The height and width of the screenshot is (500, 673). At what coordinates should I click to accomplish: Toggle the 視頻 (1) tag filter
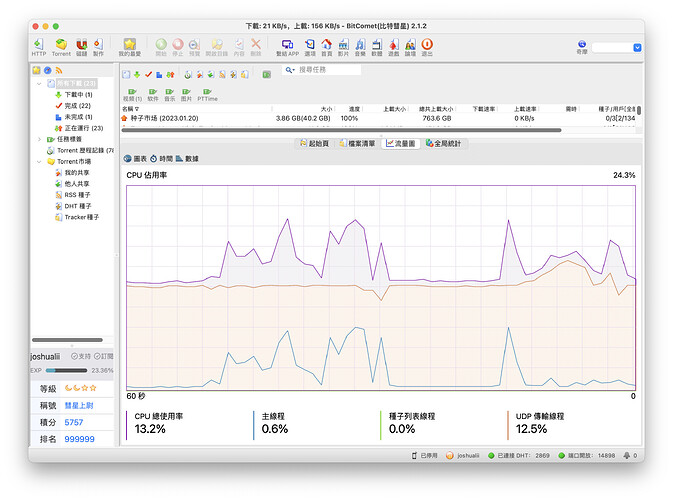(x=133, y=95)
